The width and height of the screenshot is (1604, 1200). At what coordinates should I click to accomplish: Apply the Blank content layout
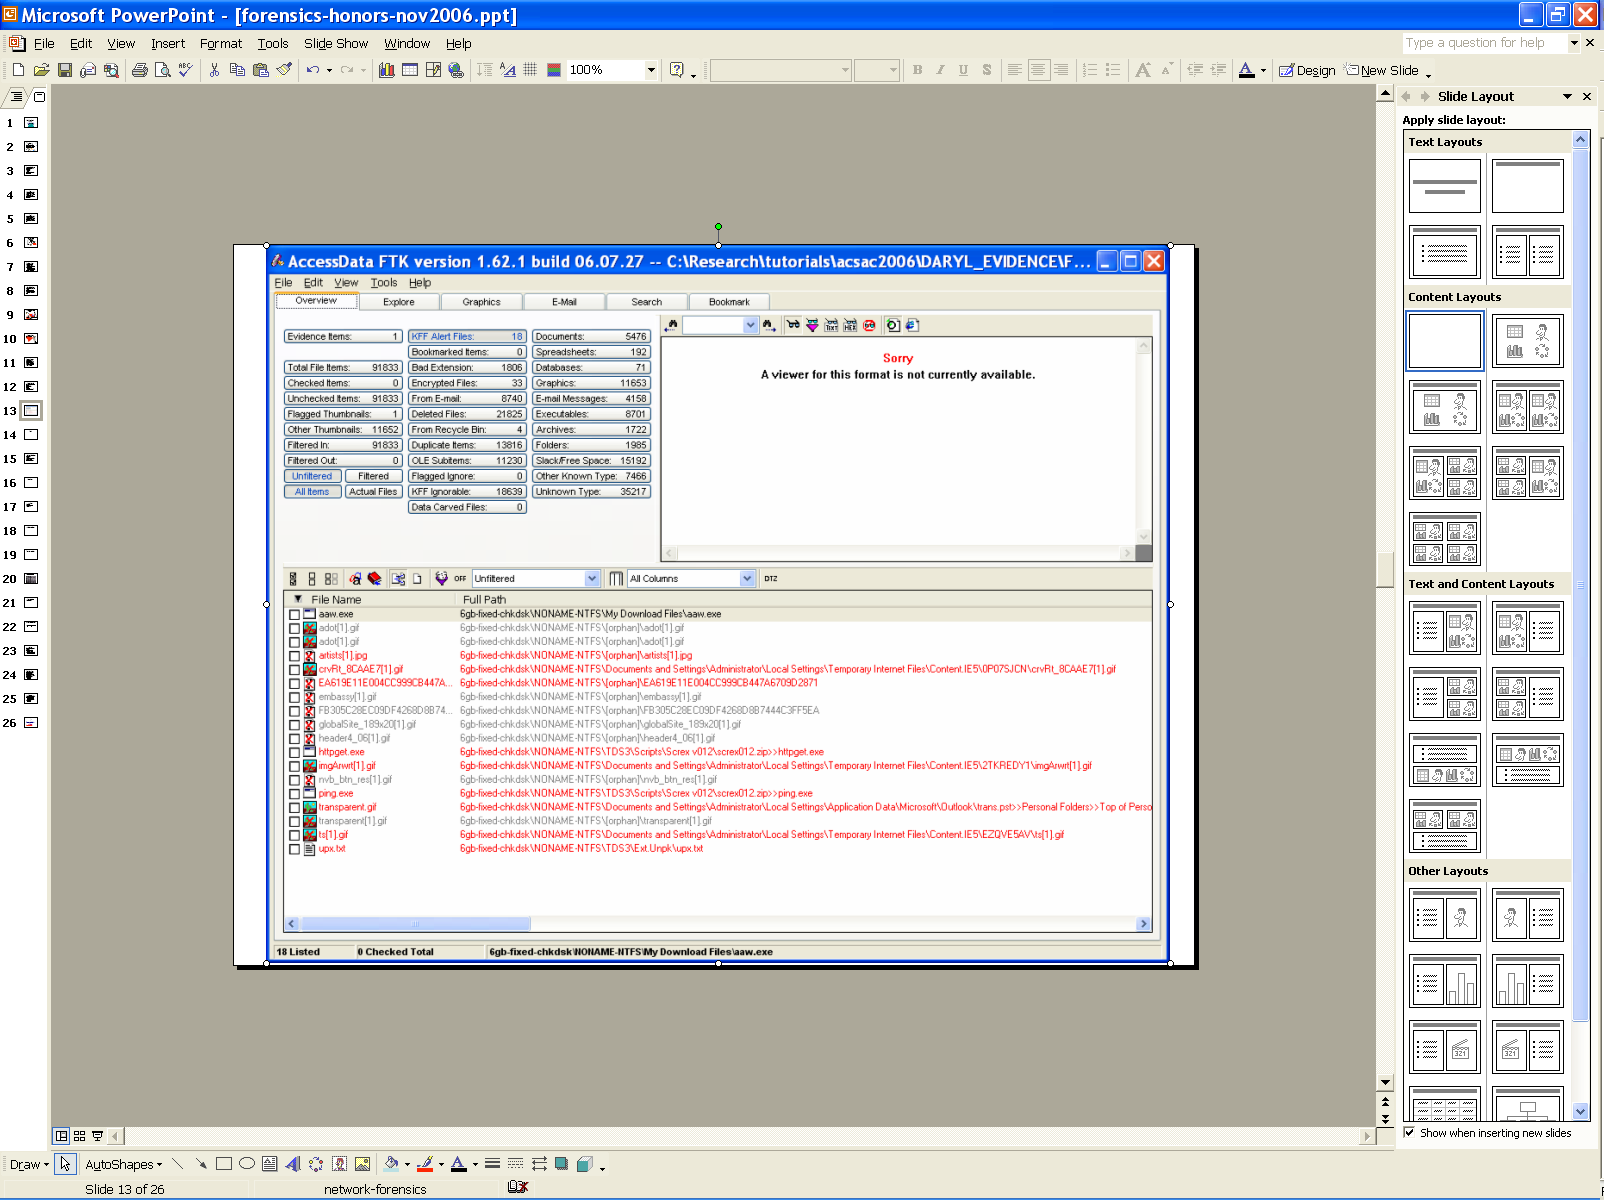click(1445, 341)
